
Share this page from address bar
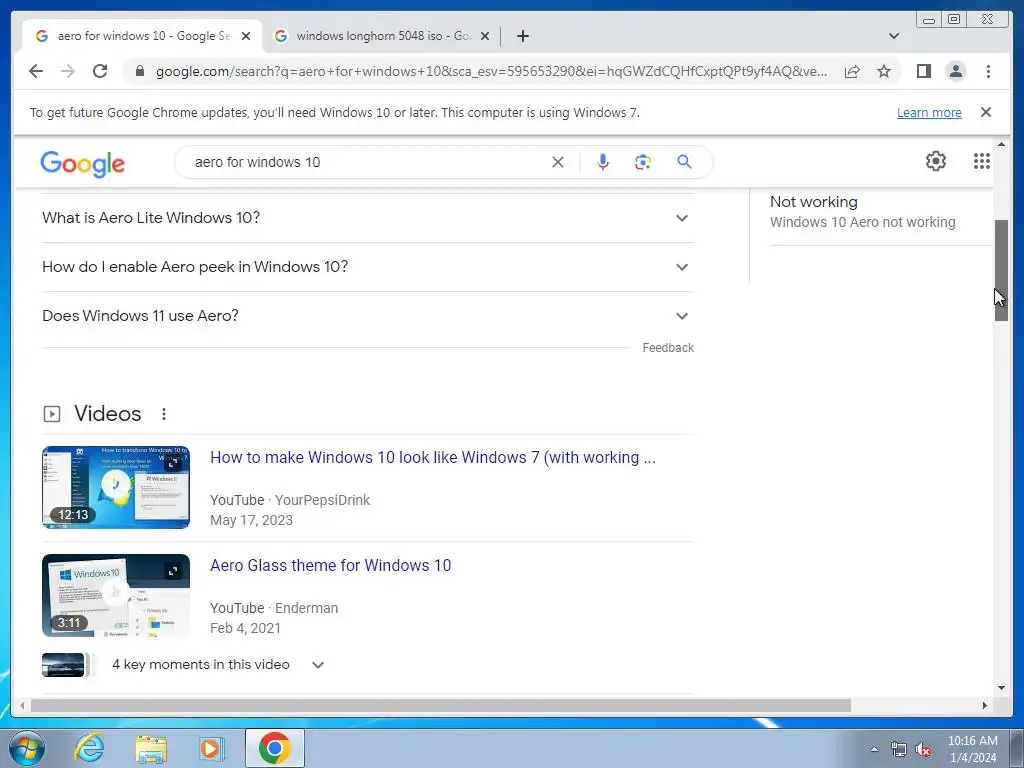[x=852, y=71]
